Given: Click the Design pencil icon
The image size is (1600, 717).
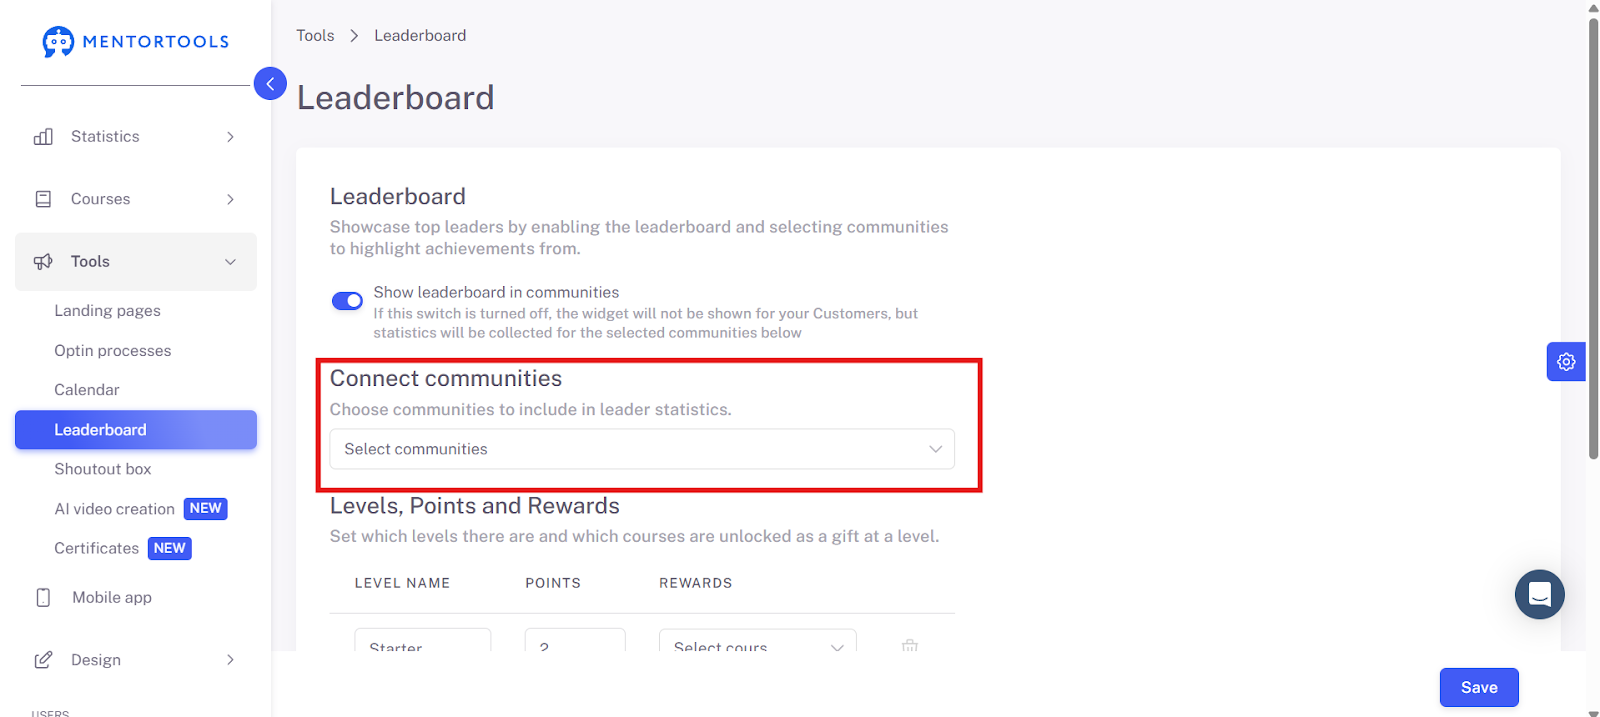Looking at the screenshot, I should tap(43, 660).
